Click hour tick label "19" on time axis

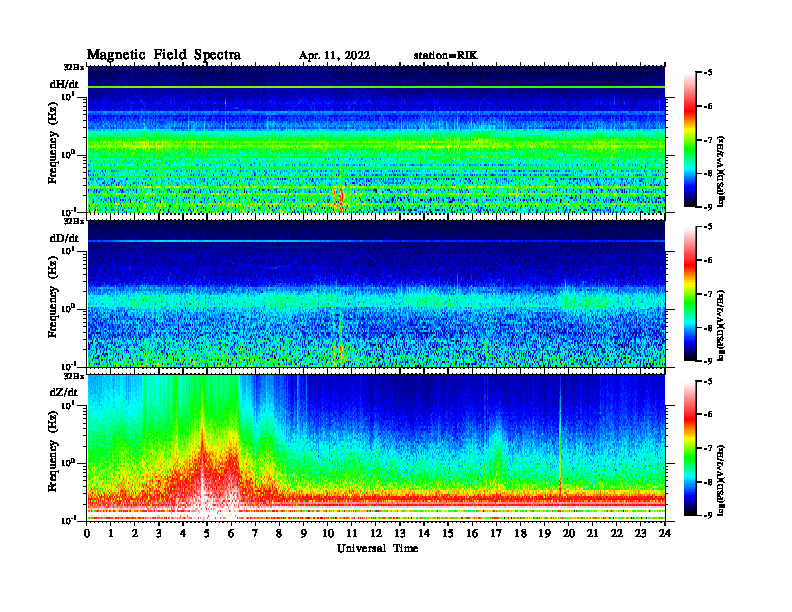(544, 533)
